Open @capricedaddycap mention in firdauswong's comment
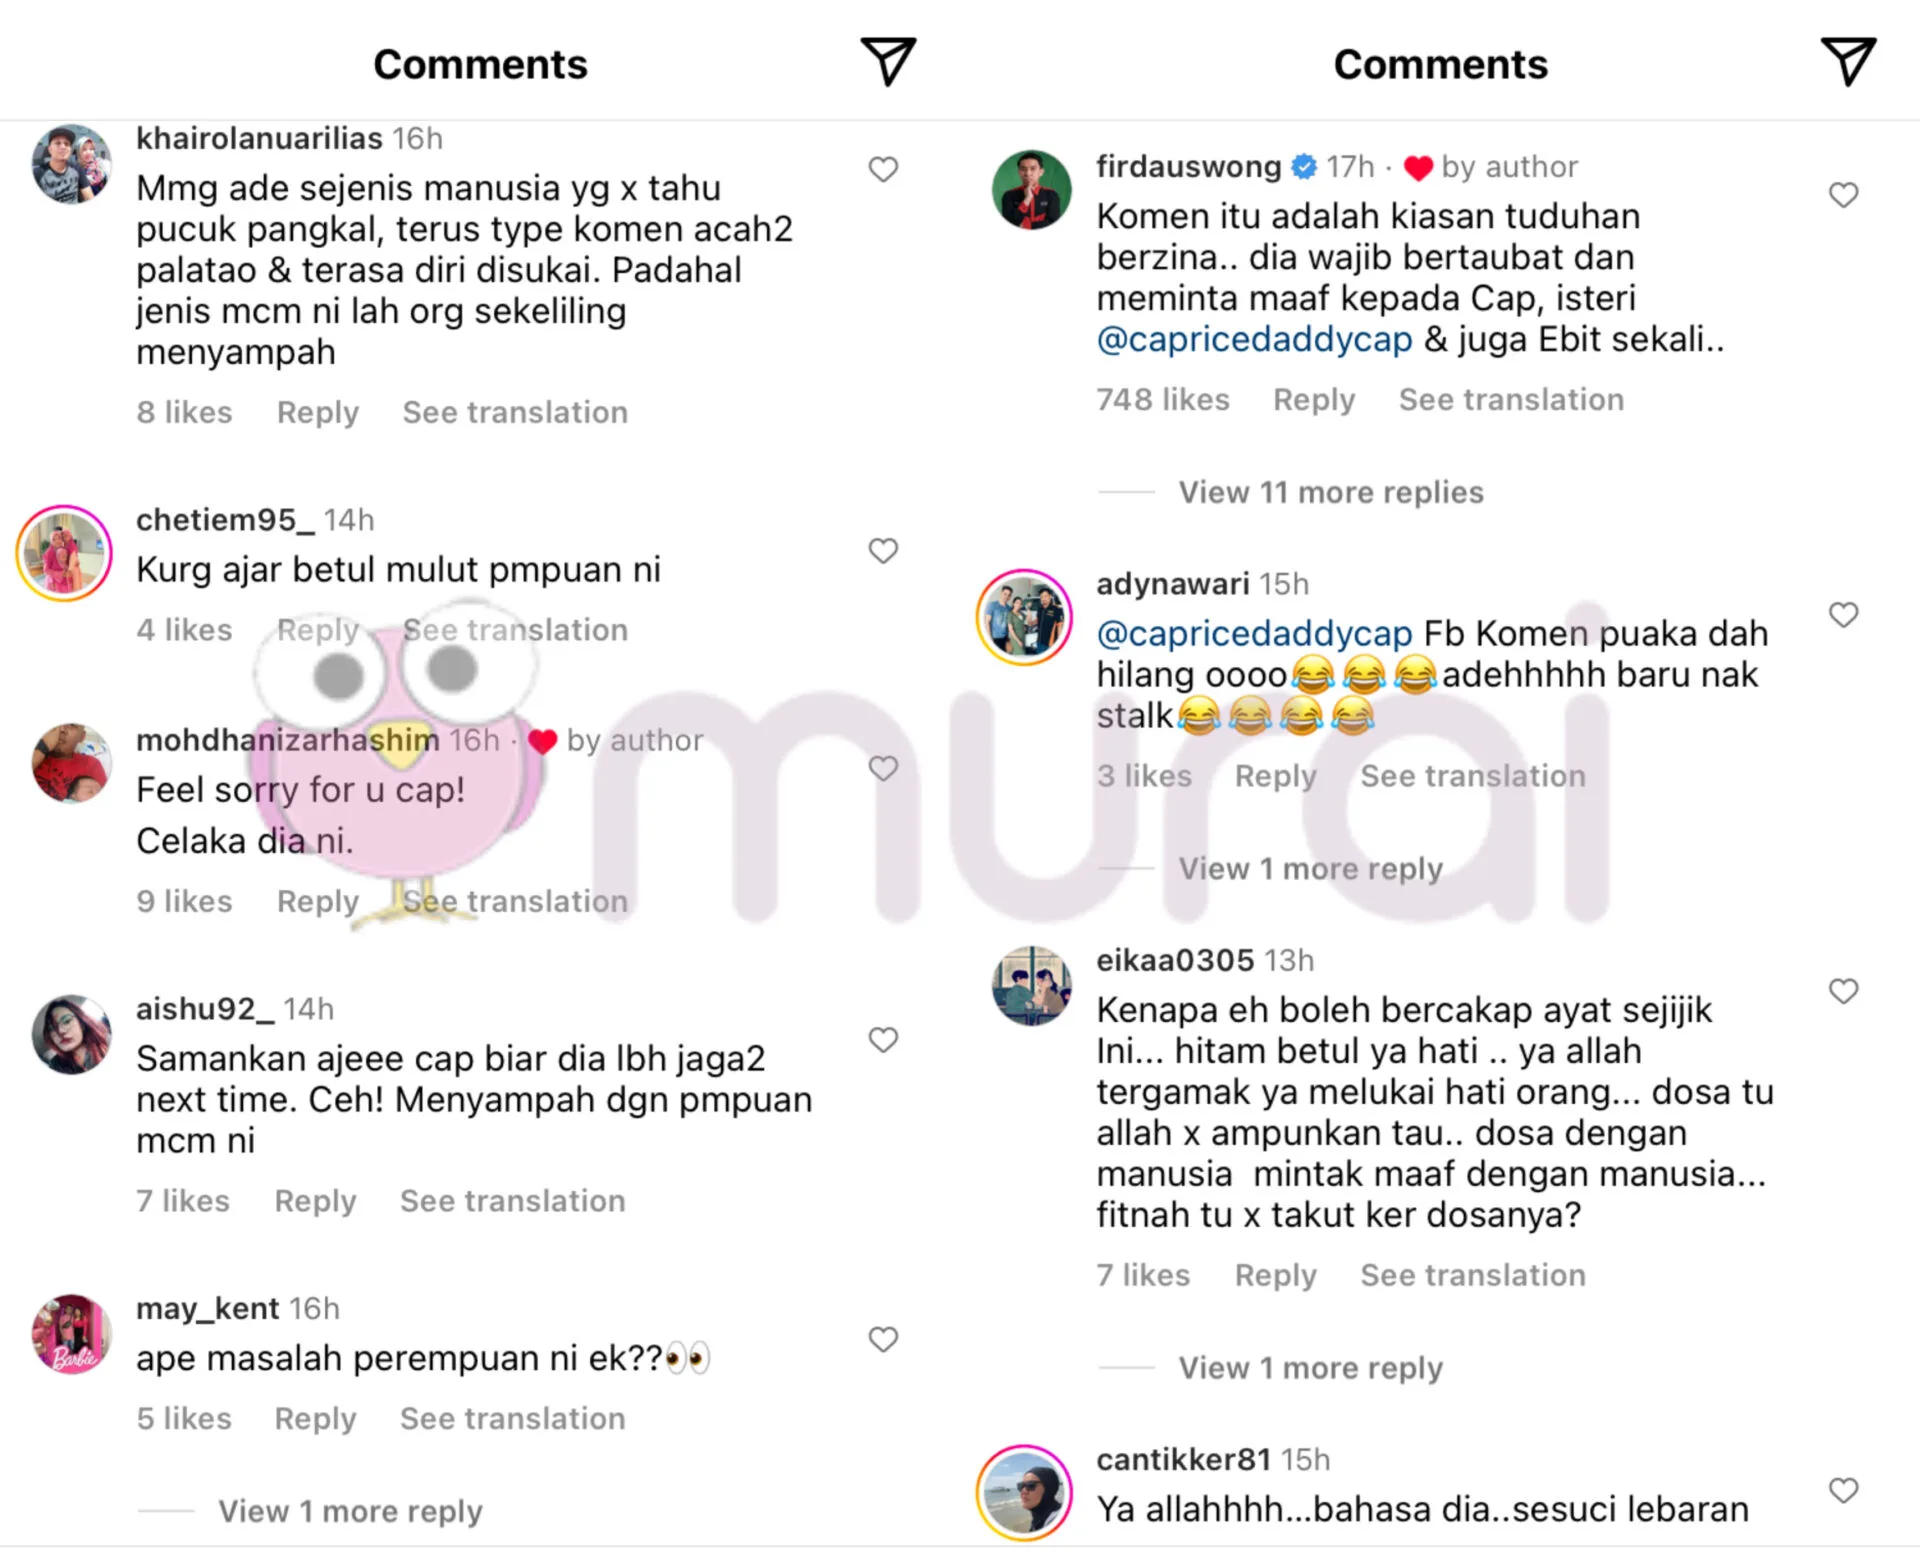This screenshot has height=1561, width=1920. point(1254,340)
